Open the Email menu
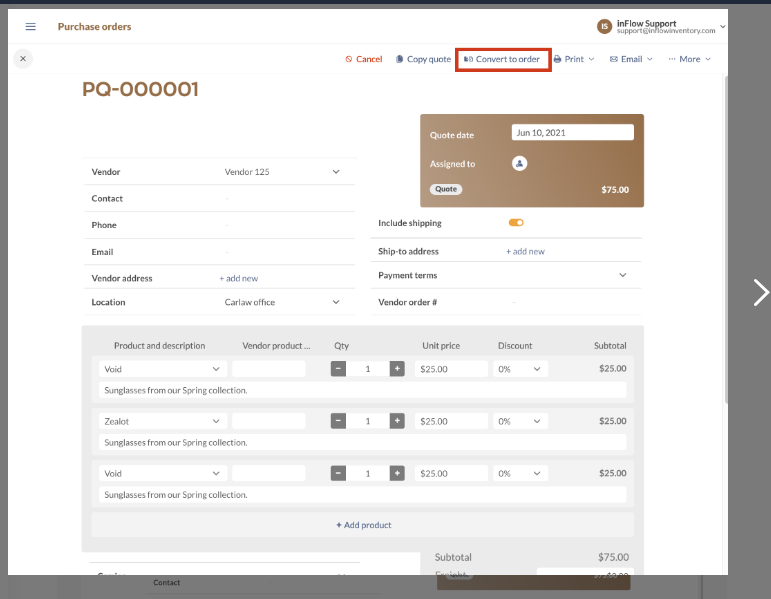This screenshot has width=771, height=599. pyautogui.click(x=631, y=59)
